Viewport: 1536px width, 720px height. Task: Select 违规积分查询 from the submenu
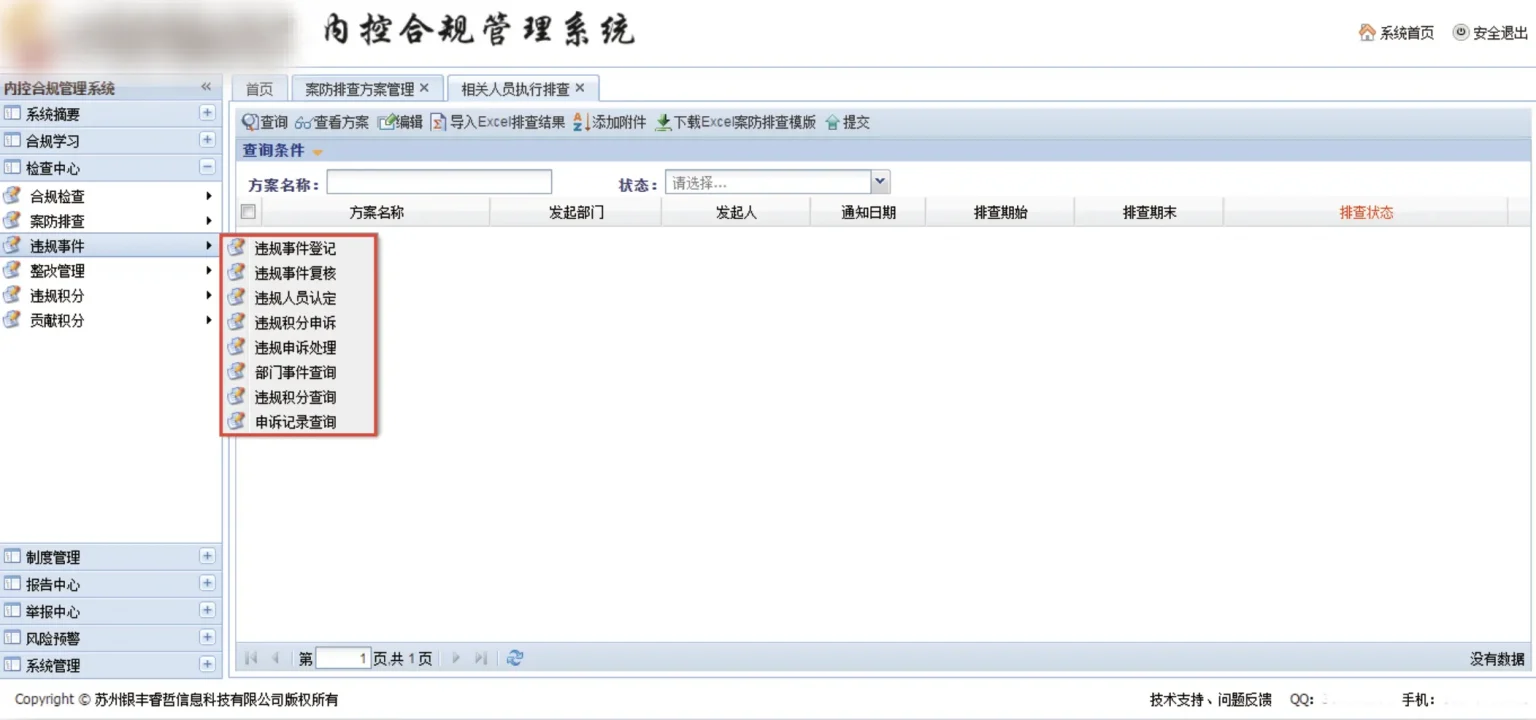(x=295, y=397)
